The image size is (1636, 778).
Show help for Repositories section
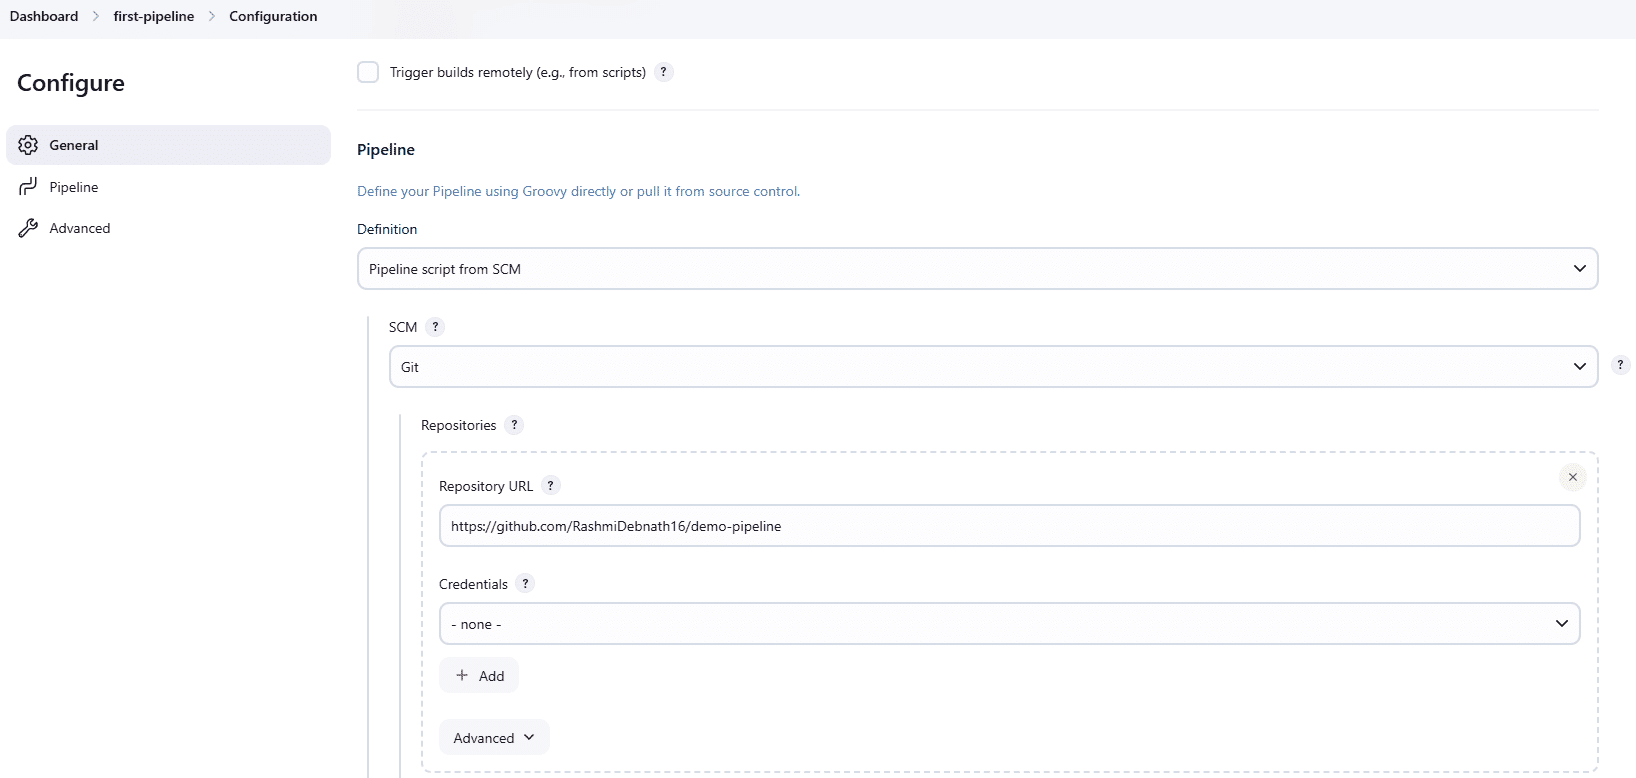pyautogui.click(x=514, y=425)
